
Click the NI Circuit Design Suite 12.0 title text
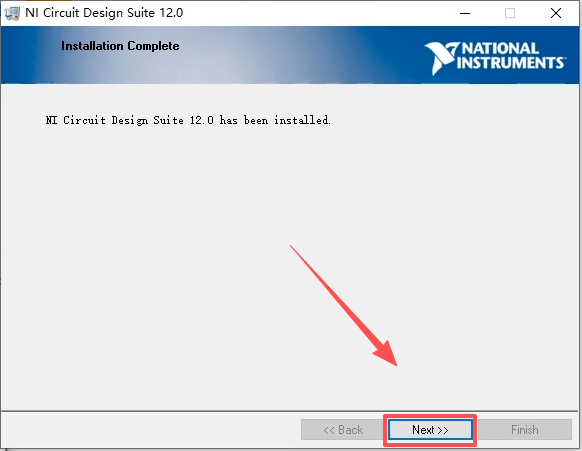[x=104, y=13]
